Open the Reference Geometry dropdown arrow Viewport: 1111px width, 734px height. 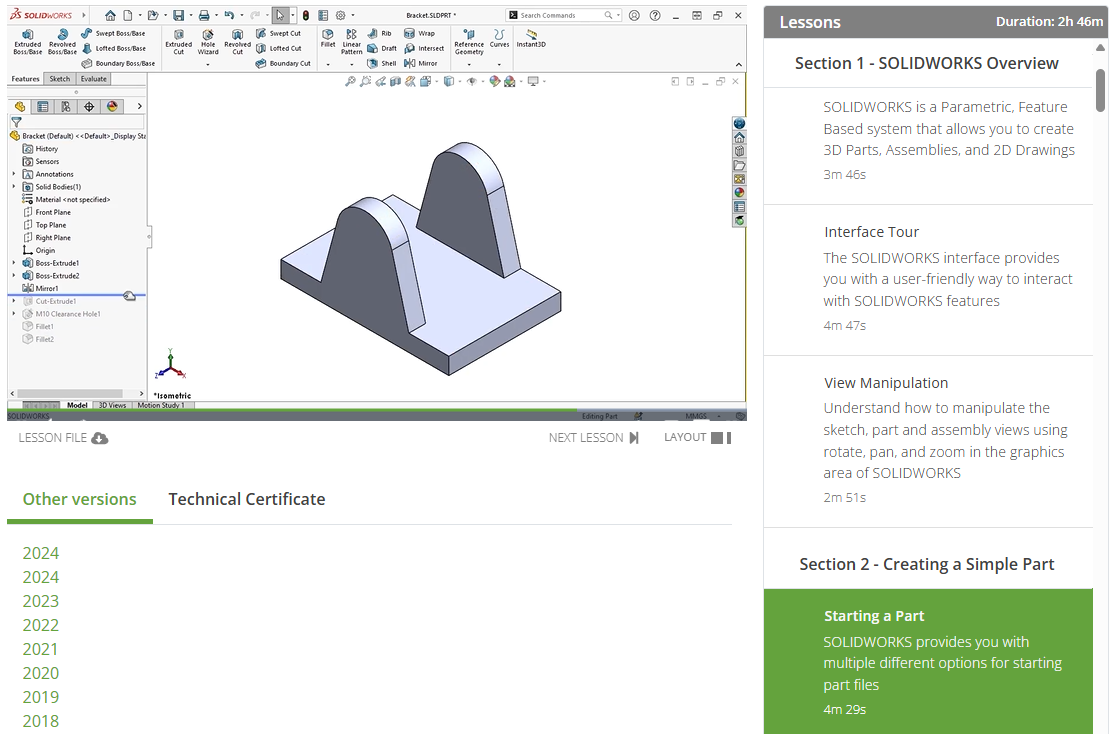click(469, 64)
